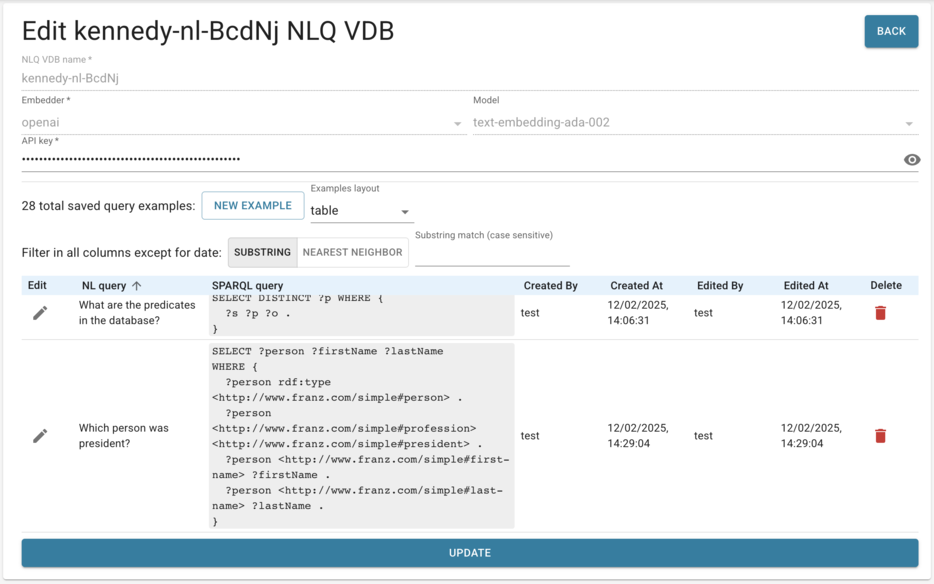
Task: Delete the predicates query example
Action: (880, 312)
